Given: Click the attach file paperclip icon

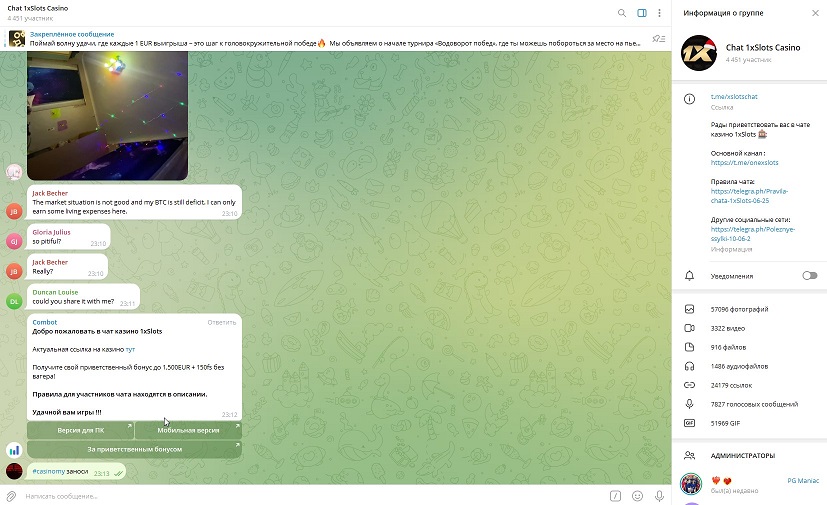Looking at the screenshot, I should pos(11,496).
